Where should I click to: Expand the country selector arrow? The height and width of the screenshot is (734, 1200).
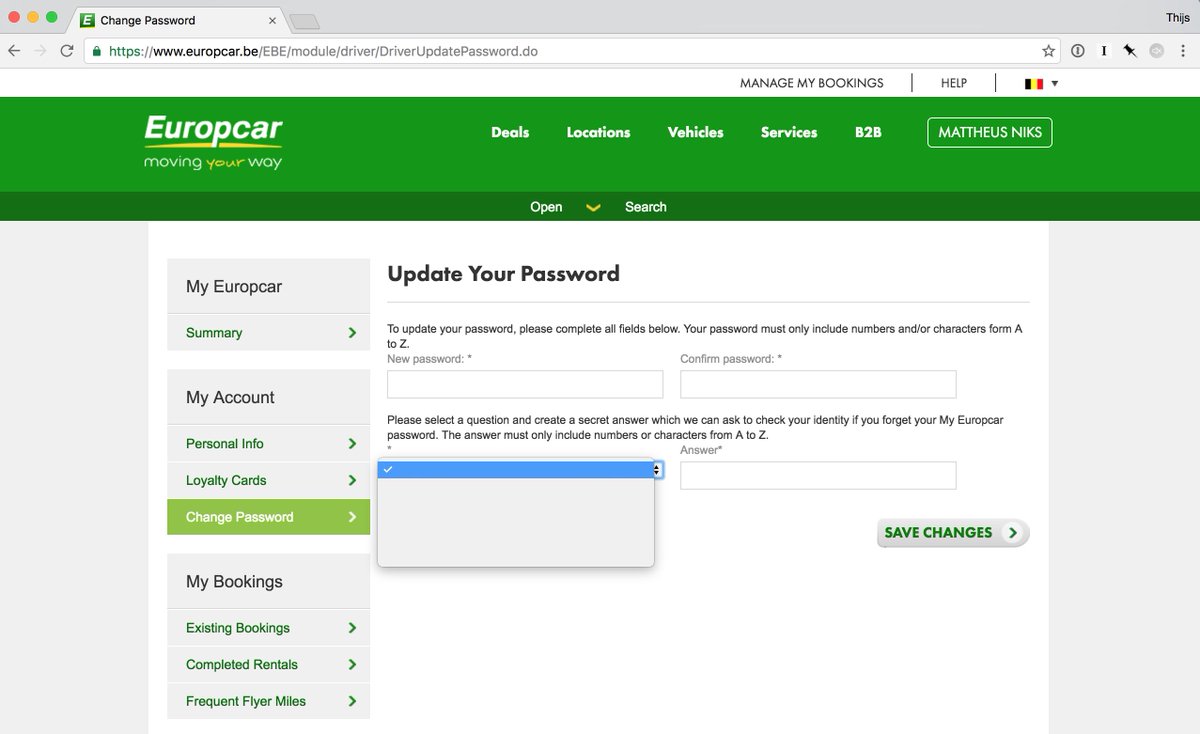point(1055,84)
